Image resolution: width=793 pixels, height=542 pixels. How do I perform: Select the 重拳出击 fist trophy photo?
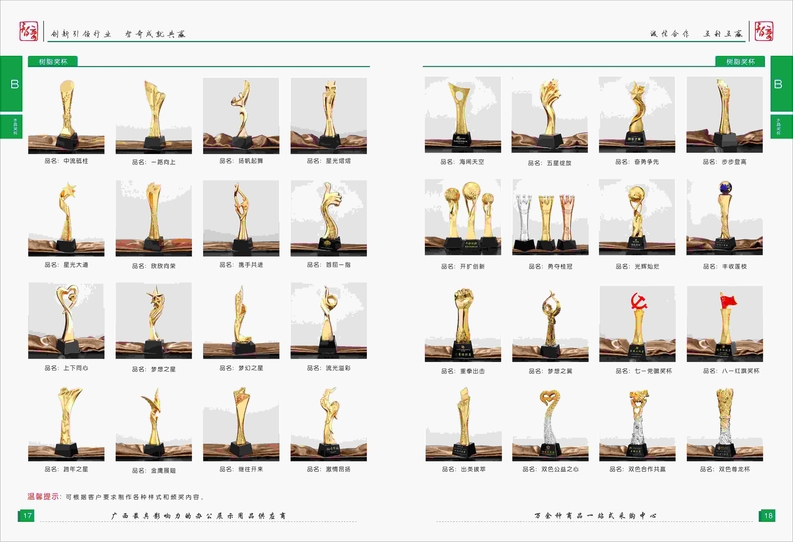point(462,322)
